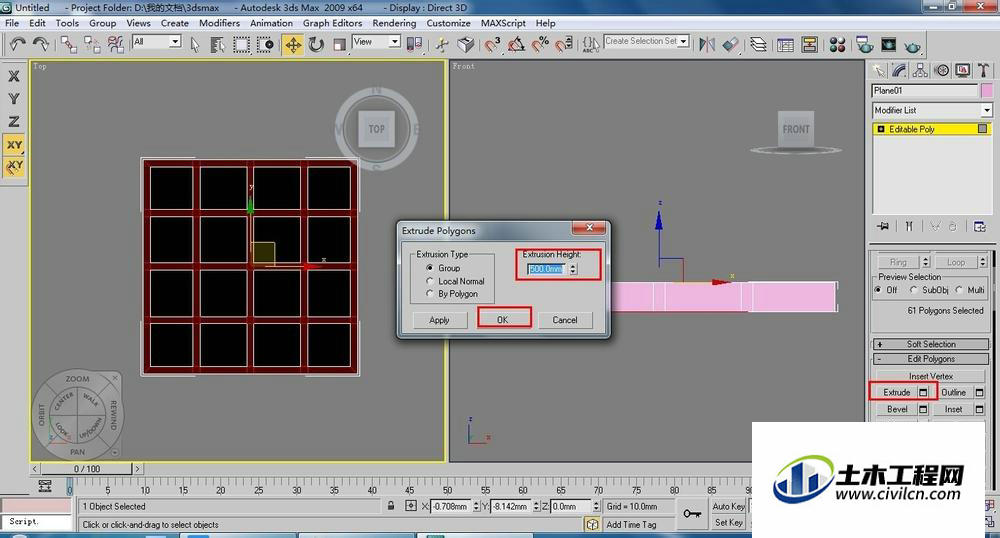Click the Redo arrow icon

point(41,44)
